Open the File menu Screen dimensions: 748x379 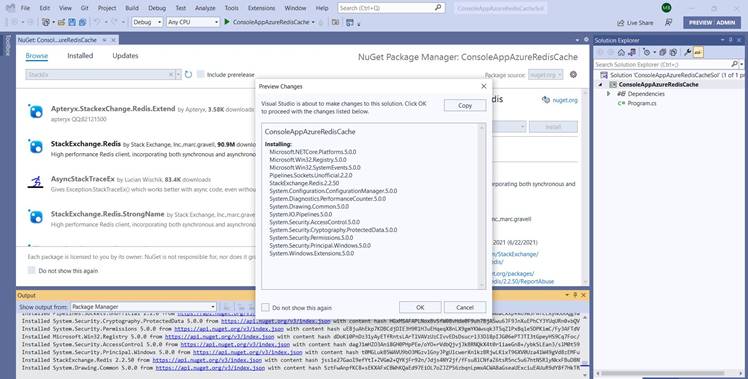pos(25,8)
